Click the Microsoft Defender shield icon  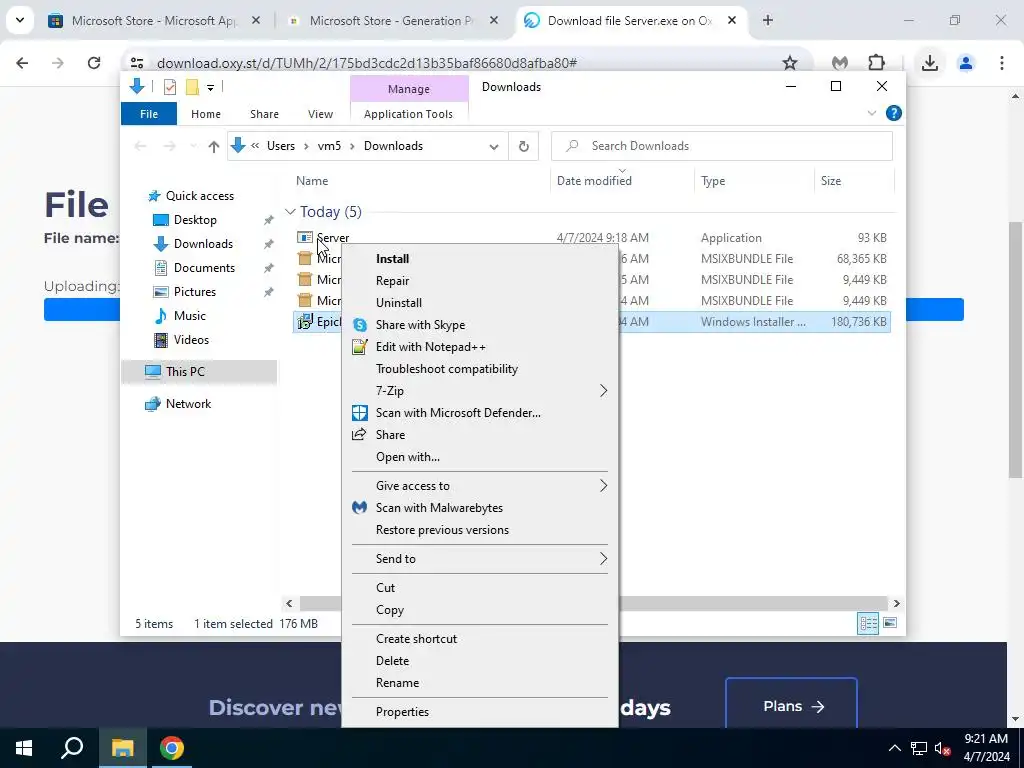tap(360, 413)
